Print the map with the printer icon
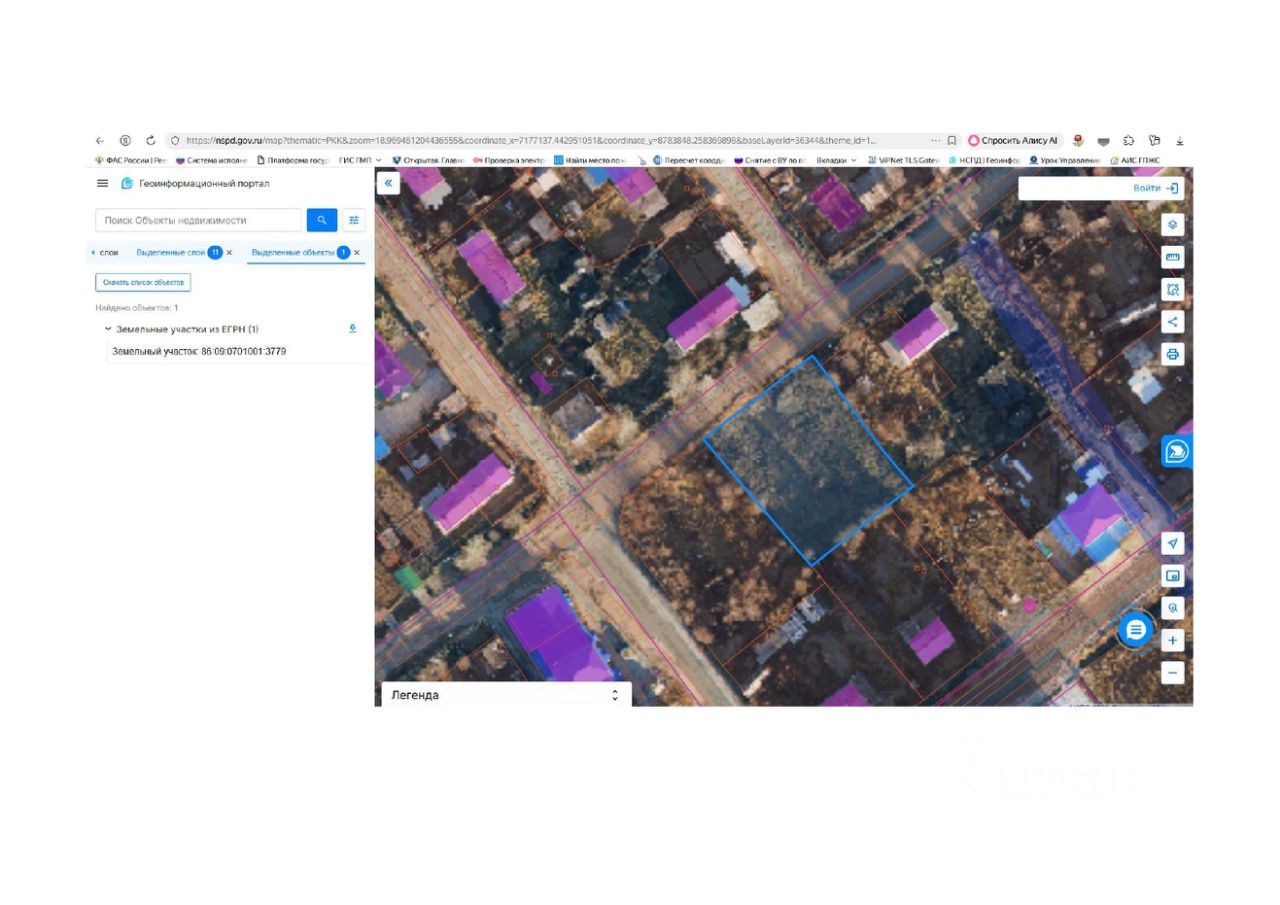 click(x=1173, y=354)
